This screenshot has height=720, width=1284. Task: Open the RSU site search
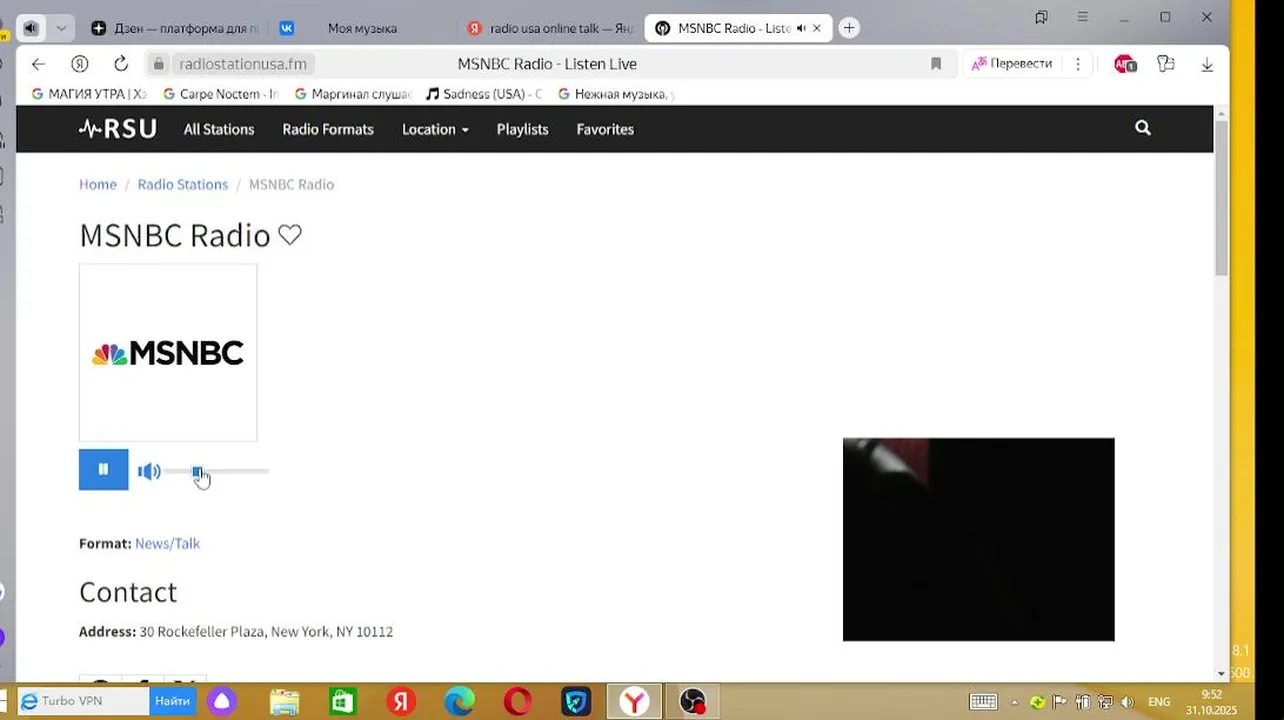point(1143,128)
